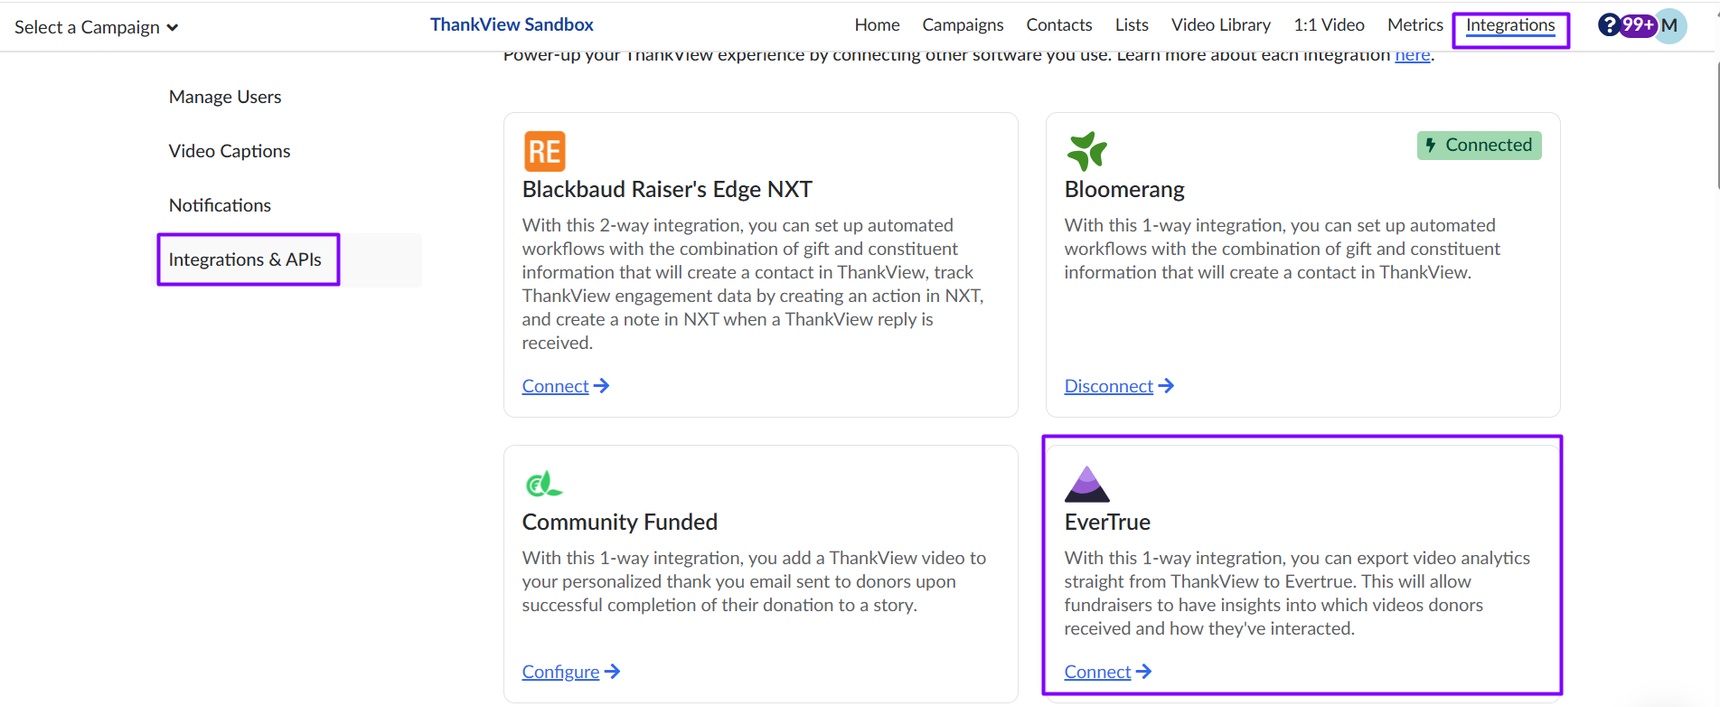Click Disconnect under Bloomerang
1720x707 pixels.
click(1108, 386)
